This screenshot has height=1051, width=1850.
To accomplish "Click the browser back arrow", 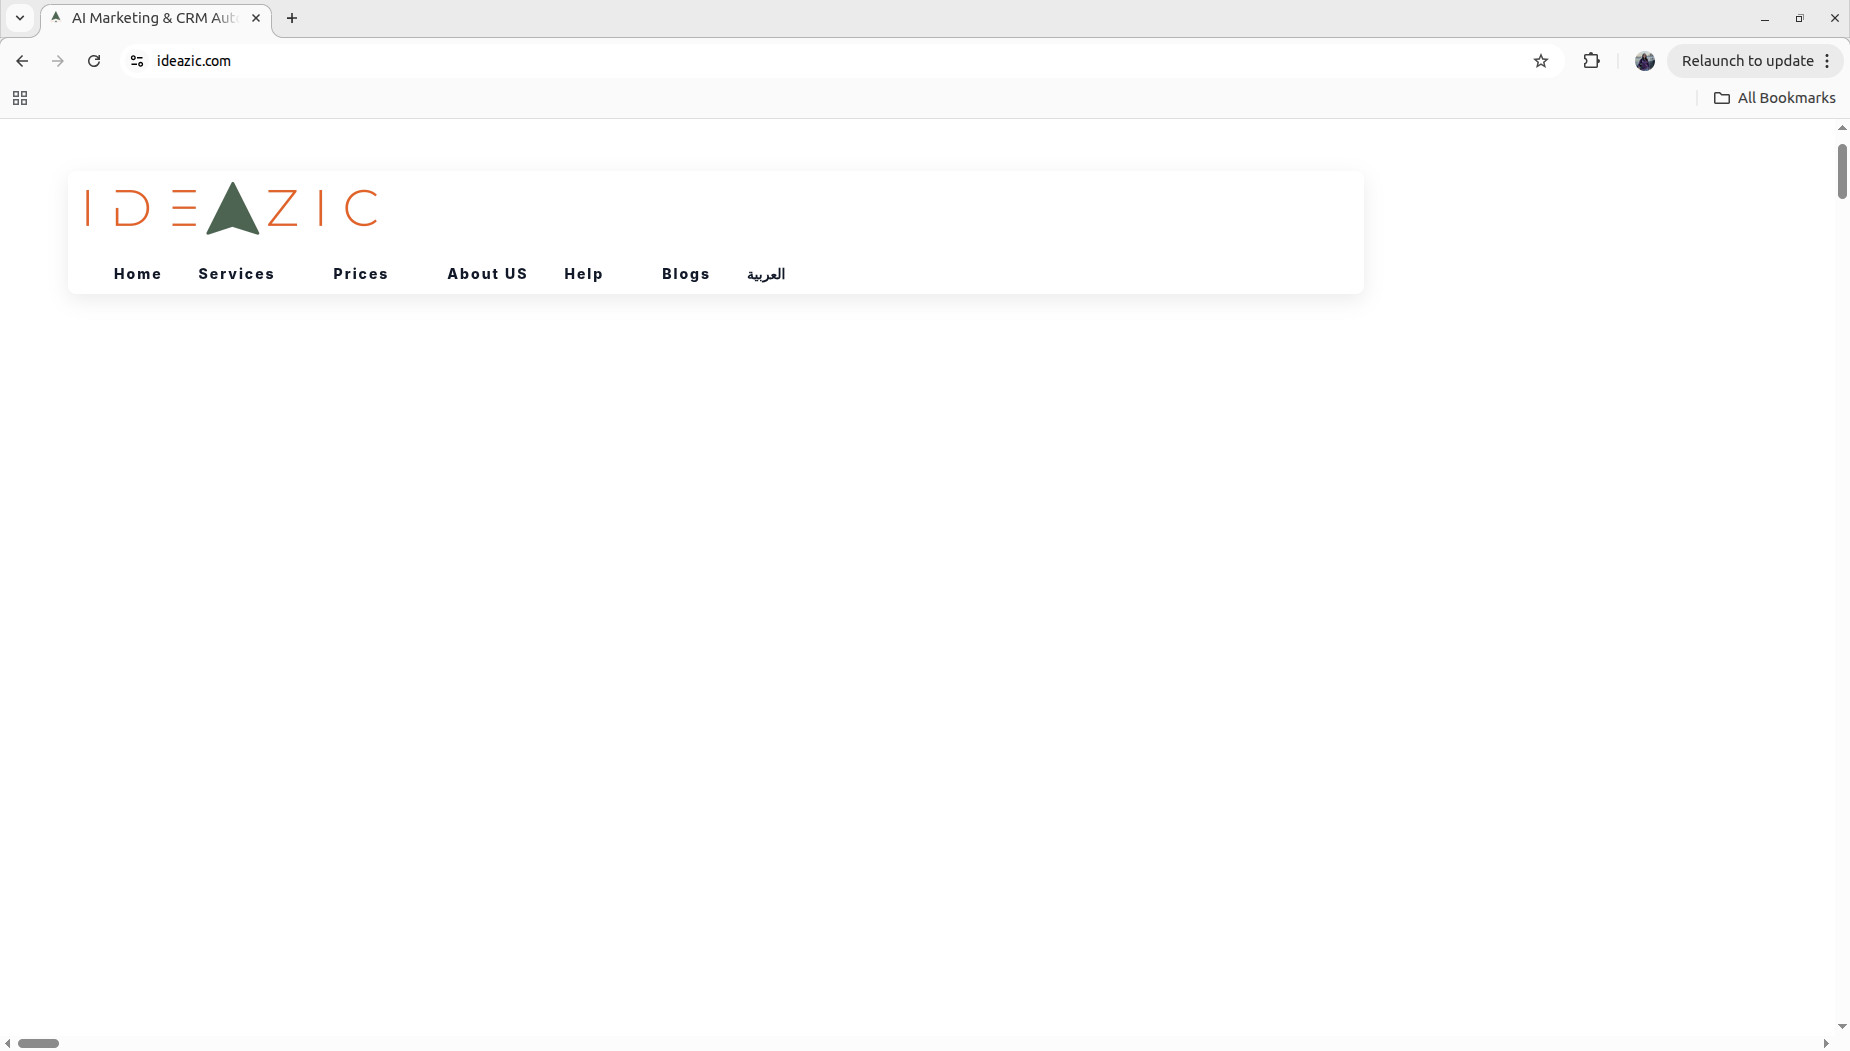I will 22,61.
